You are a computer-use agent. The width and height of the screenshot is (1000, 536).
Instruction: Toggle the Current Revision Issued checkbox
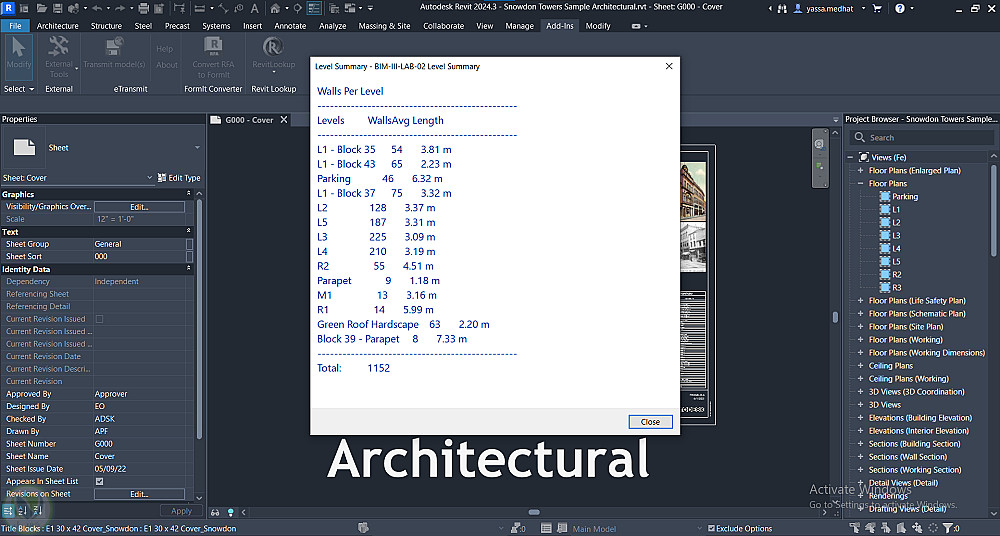point(99,319)
